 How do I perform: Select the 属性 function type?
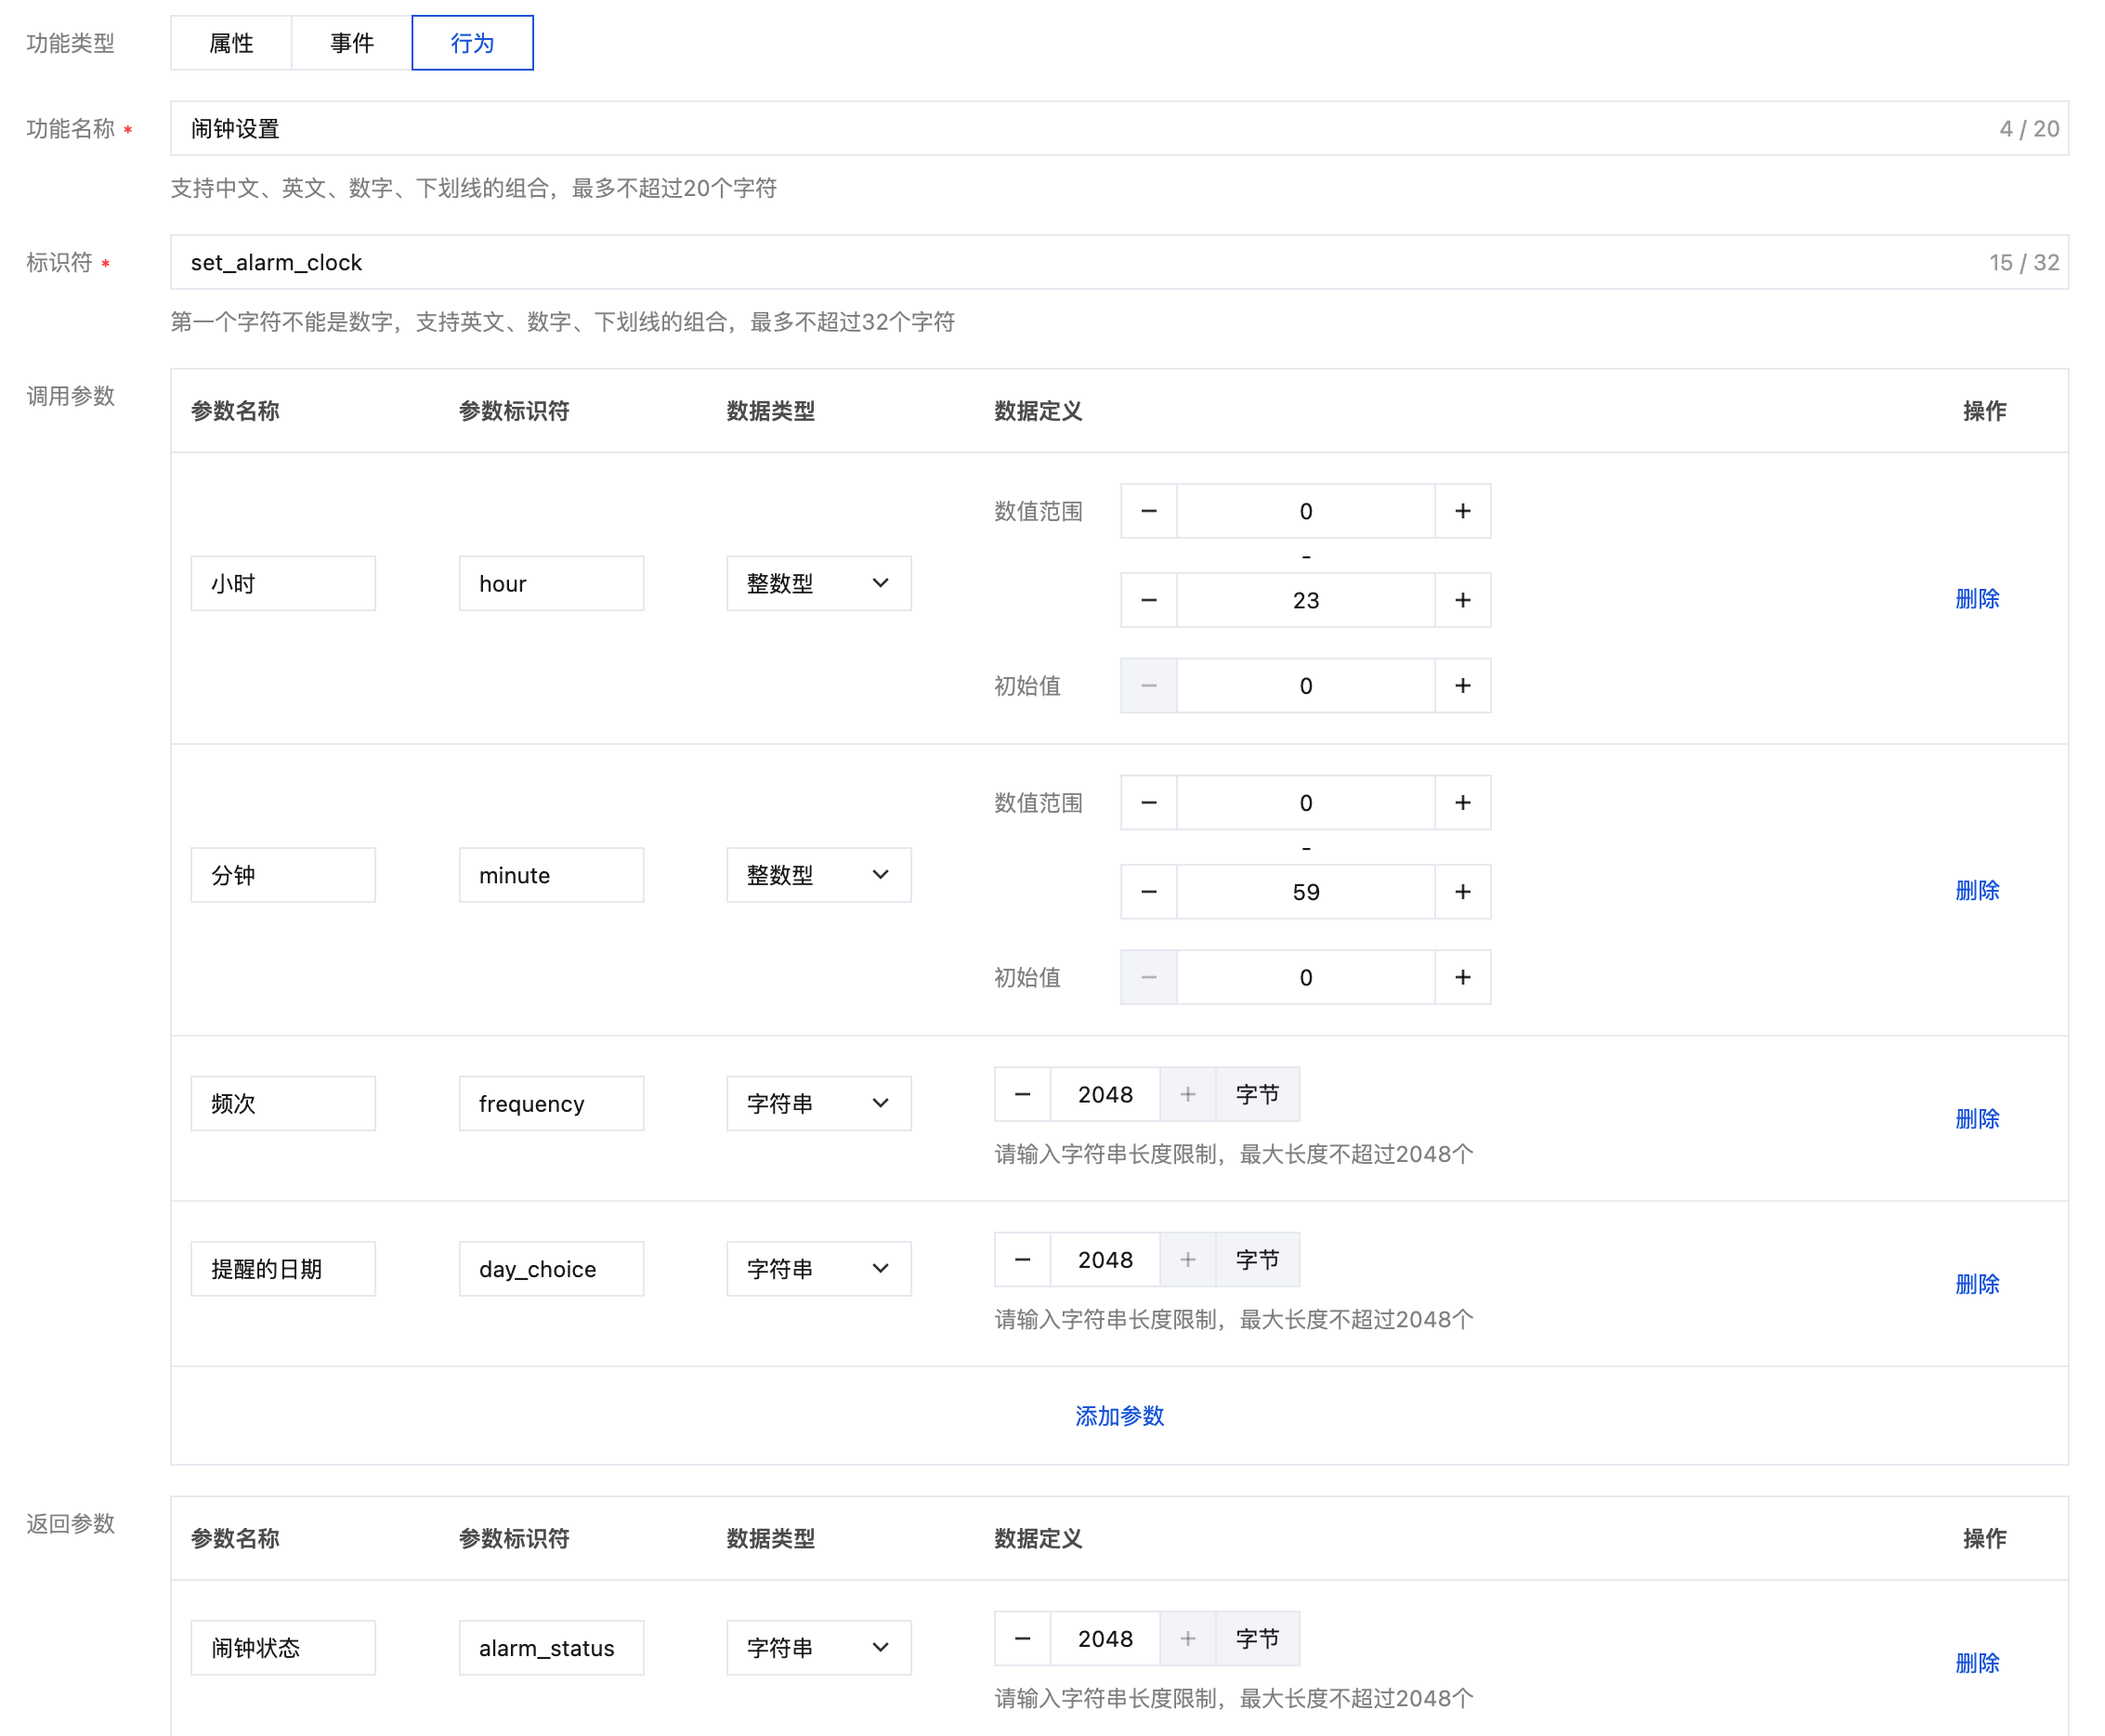pyautogui.click(x=231, y=43)
